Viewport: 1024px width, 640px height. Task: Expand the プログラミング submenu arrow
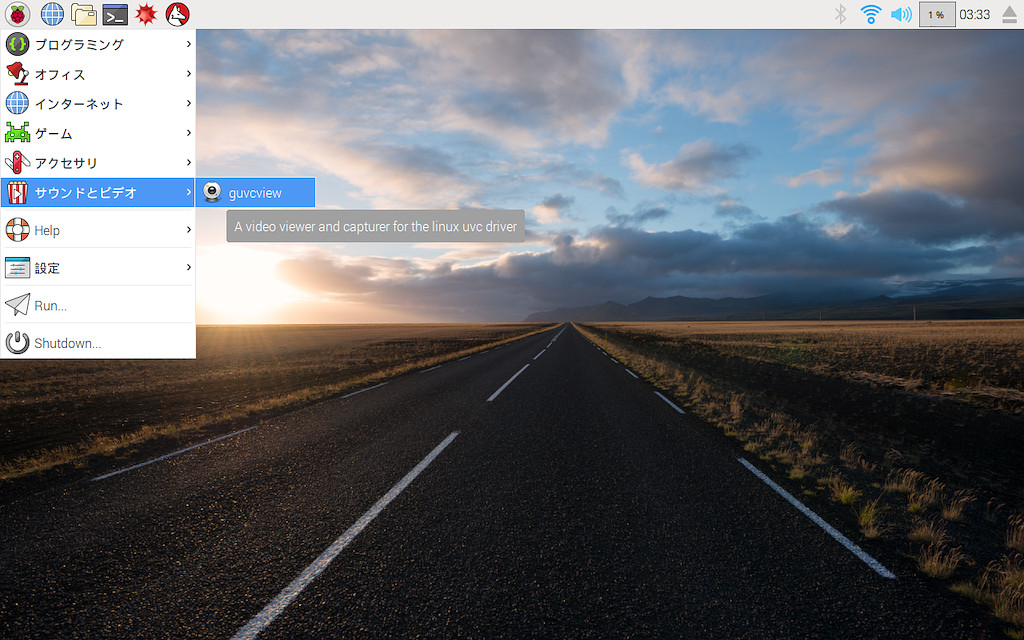[189, 44]
